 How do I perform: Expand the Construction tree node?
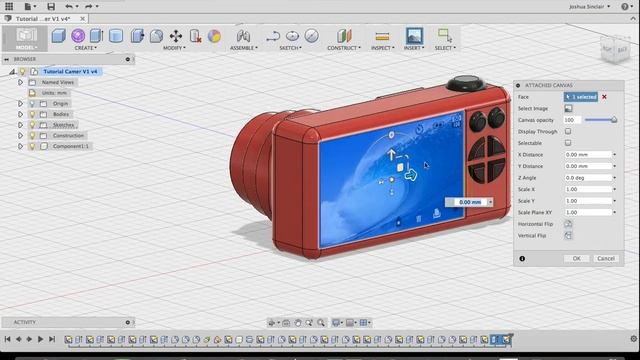click(20, 136)
